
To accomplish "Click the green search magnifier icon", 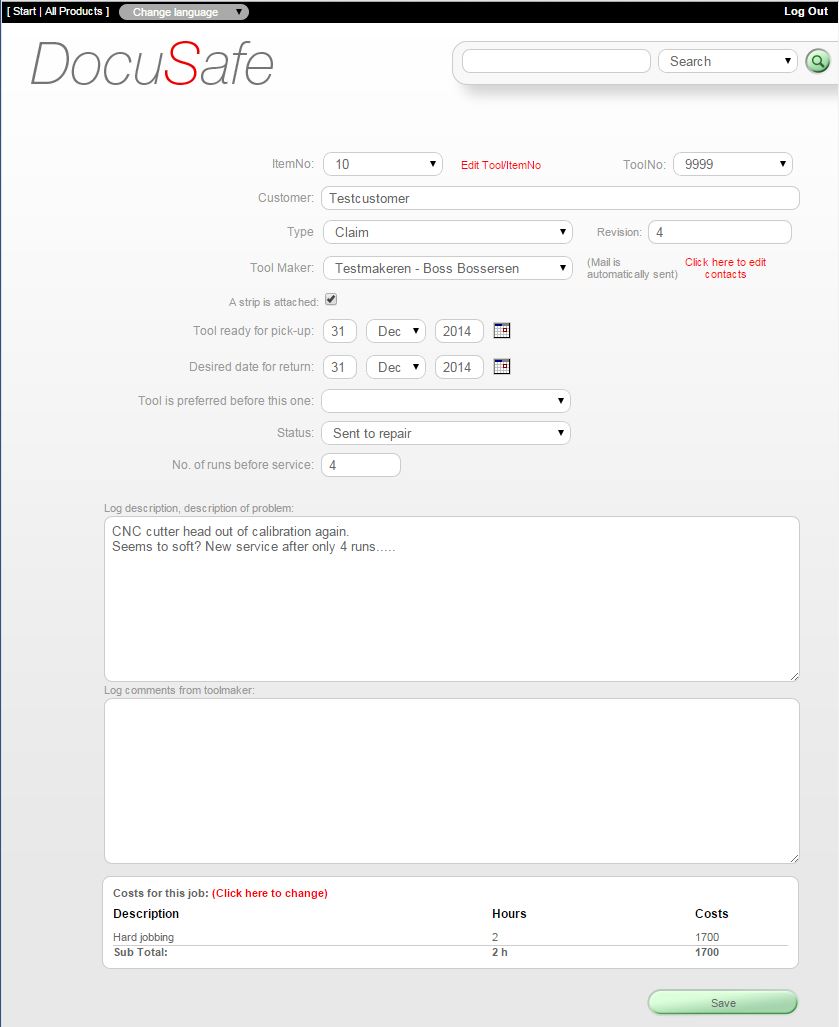I will 817,62.
